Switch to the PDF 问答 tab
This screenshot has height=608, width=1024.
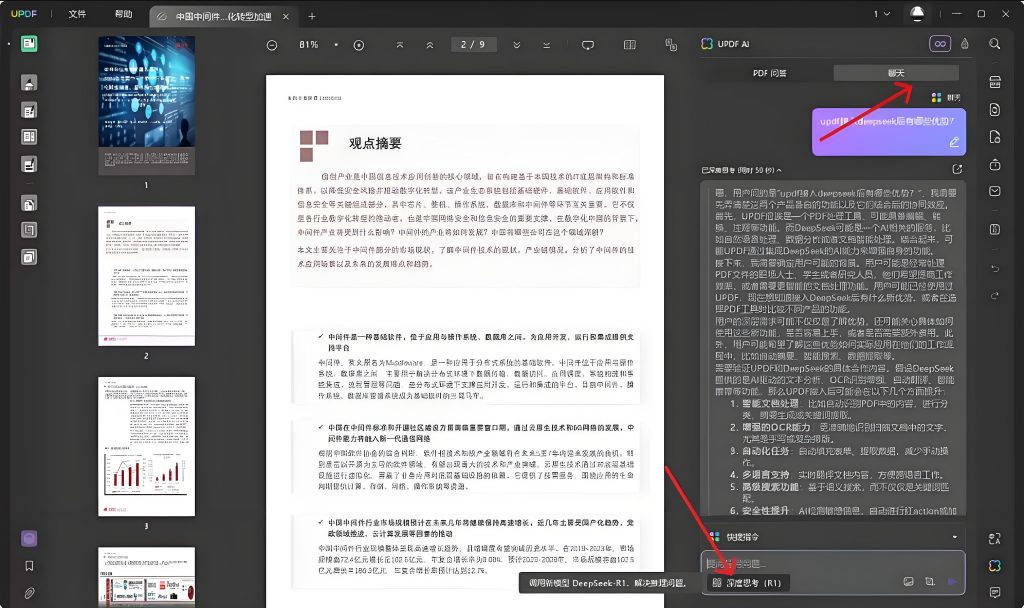click(x=769, y=73)
